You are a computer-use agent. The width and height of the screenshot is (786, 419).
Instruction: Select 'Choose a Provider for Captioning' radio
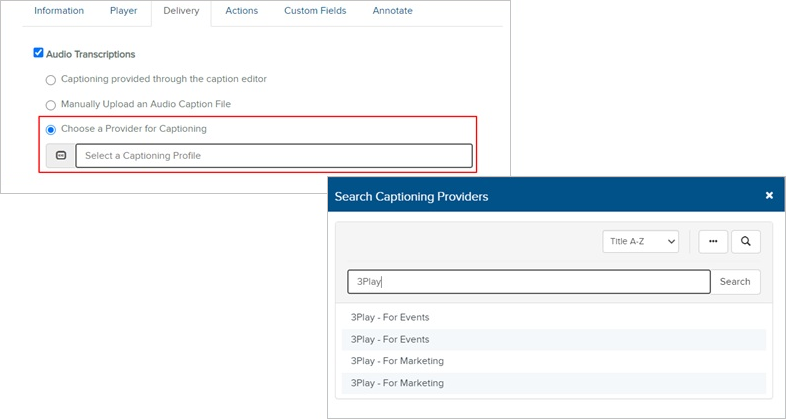coord(51,129)
